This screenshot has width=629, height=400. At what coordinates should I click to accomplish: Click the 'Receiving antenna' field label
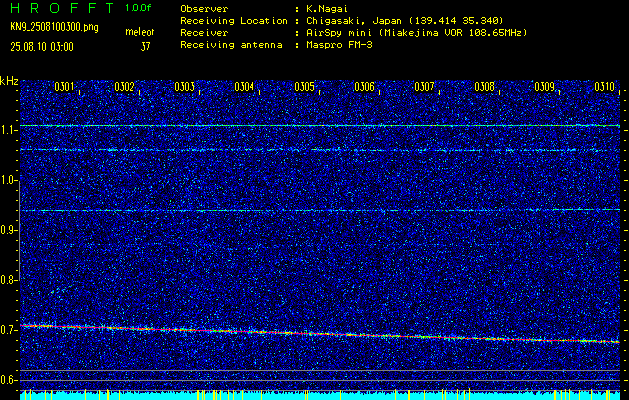point(231,45)
